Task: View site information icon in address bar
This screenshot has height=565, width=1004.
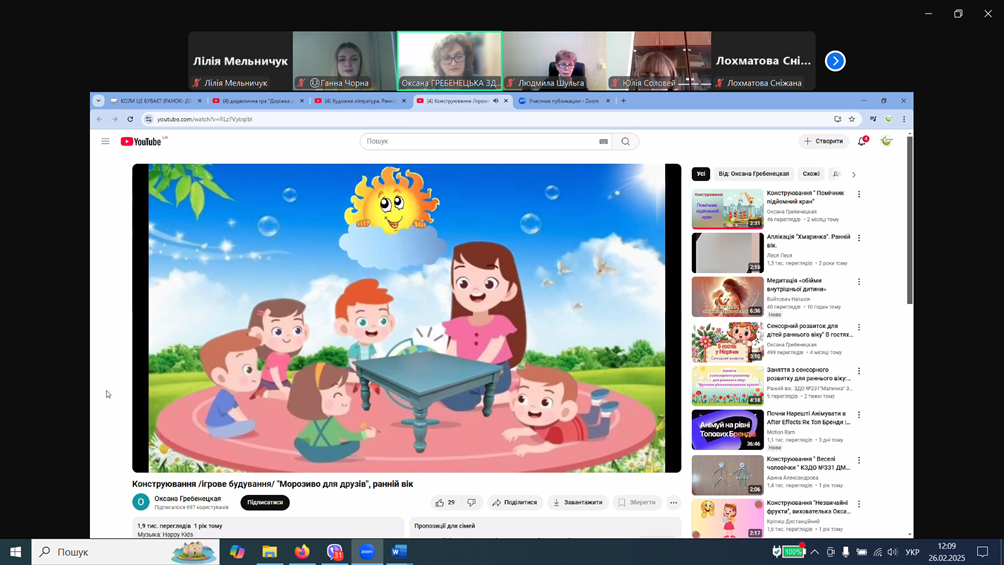Action: click(149, 119)
